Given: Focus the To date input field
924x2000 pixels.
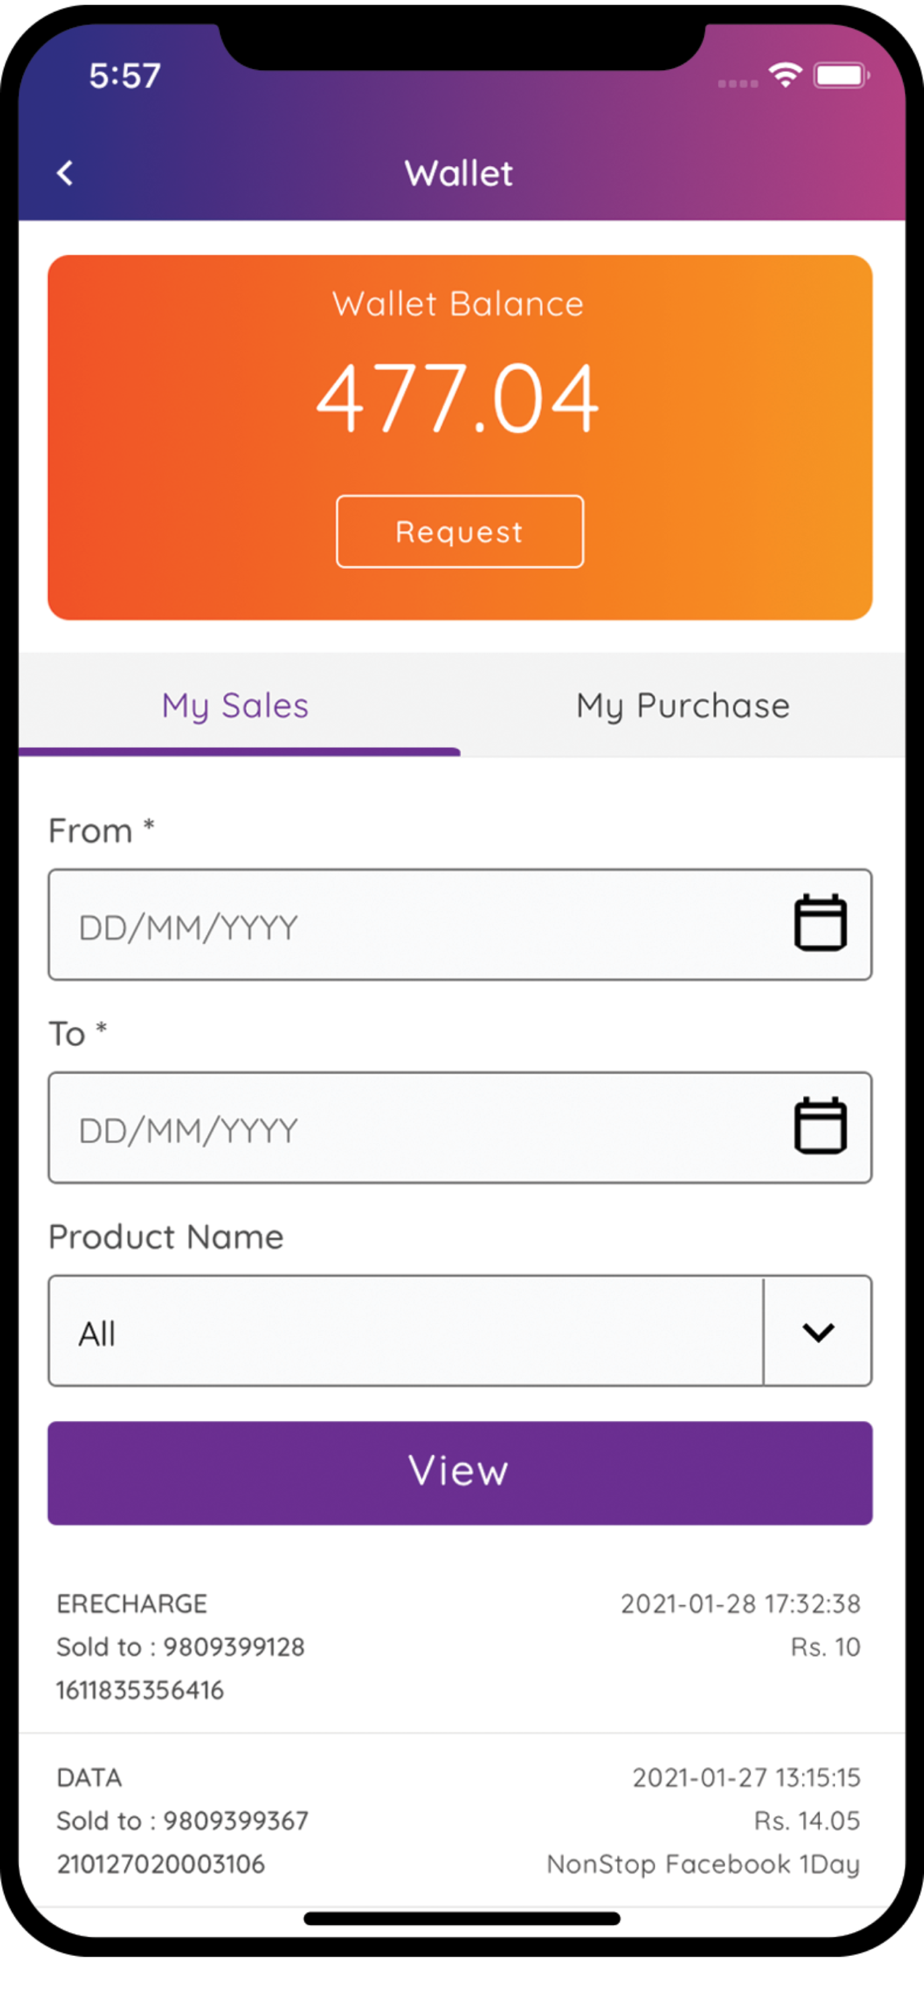Looking at the screenshot, I should coord(460,1128).
